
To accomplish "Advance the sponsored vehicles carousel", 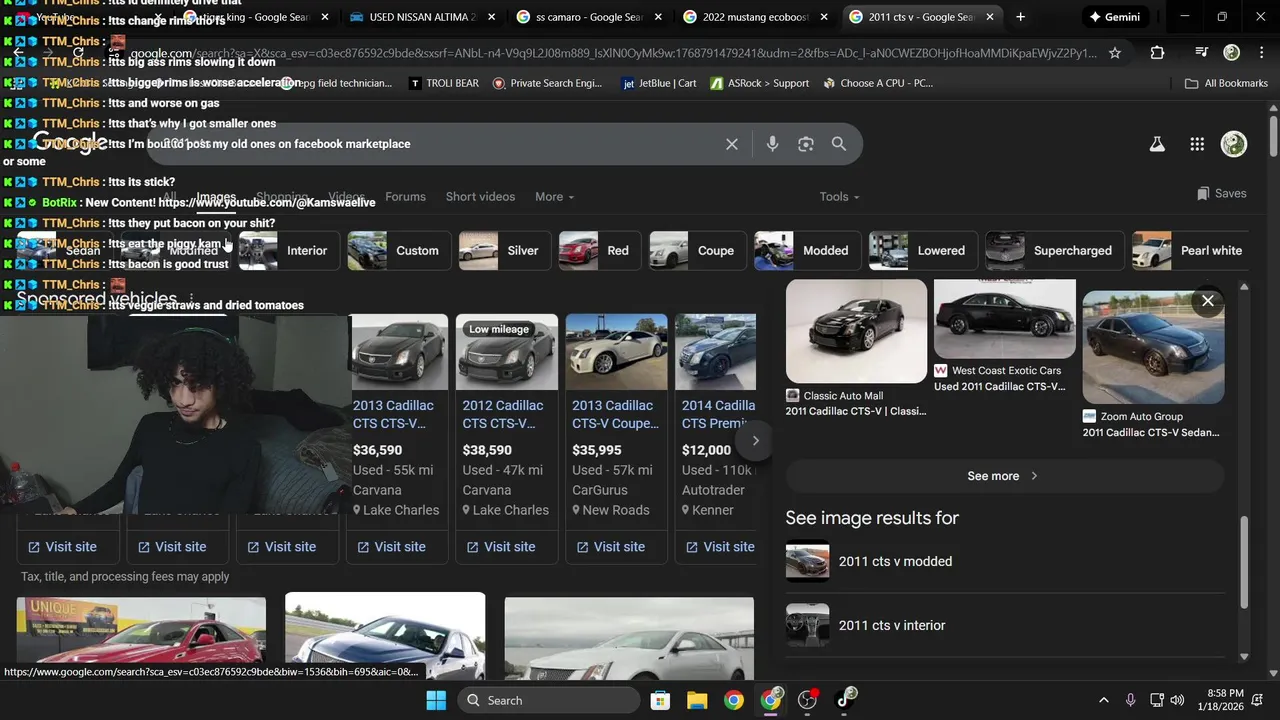I will [755, 440].
